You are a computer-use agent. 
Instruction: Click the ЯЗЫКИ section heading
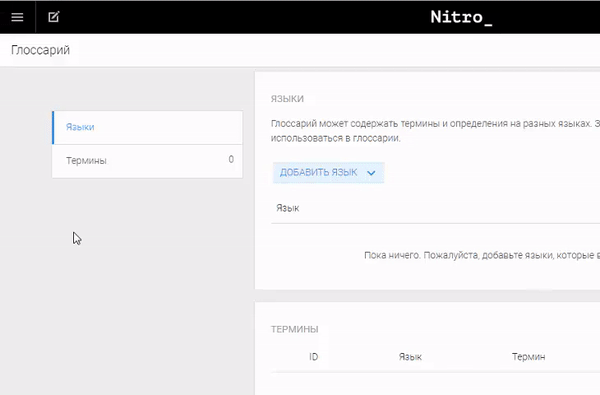point(287,99)
